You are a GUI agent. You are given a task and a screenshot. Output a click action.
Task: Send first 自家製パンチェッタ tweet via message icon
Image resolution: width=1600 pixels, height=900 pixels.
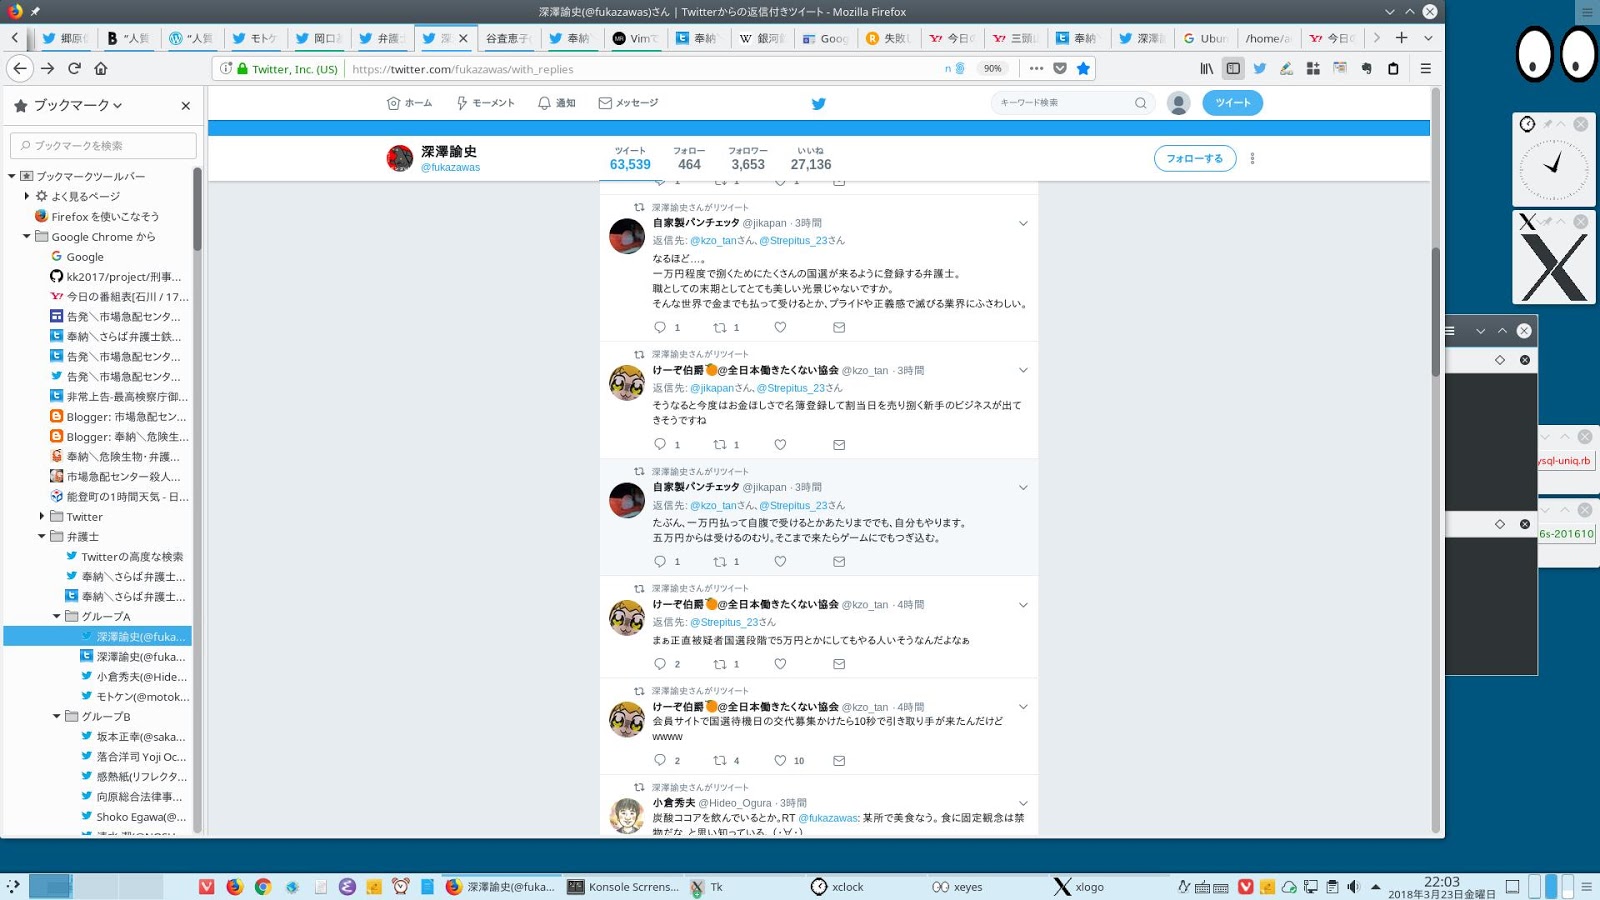tap(839, 328)
